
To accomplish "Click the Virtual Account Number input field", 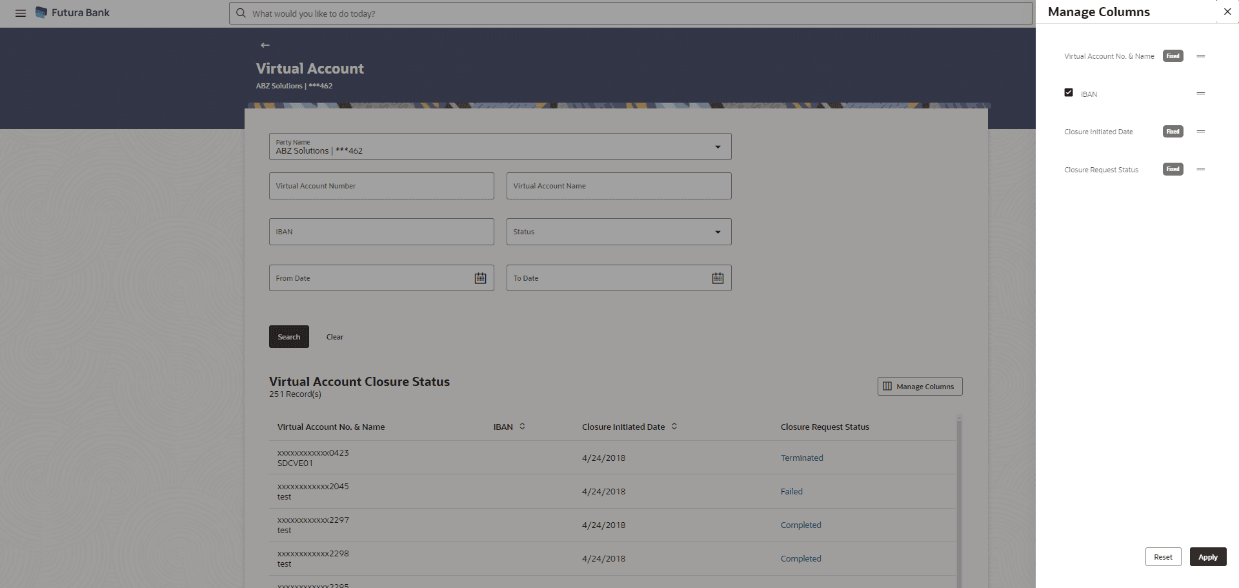I will click(x=381, y=185).
